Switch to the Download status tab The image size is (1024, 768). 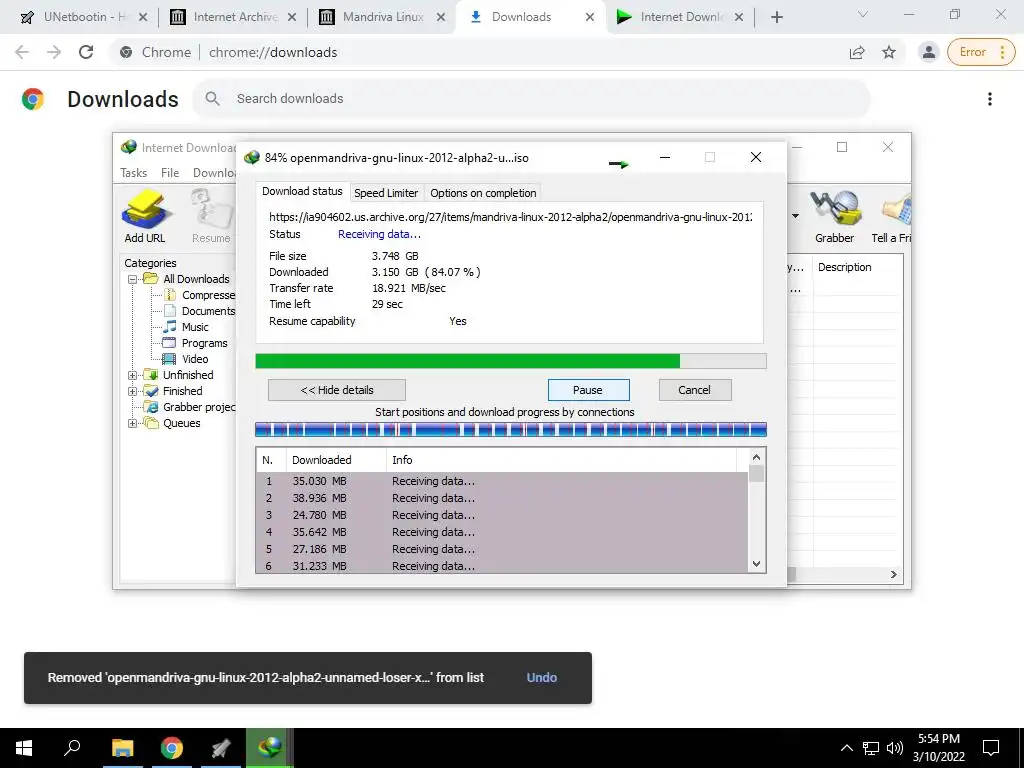coord(302,191)
